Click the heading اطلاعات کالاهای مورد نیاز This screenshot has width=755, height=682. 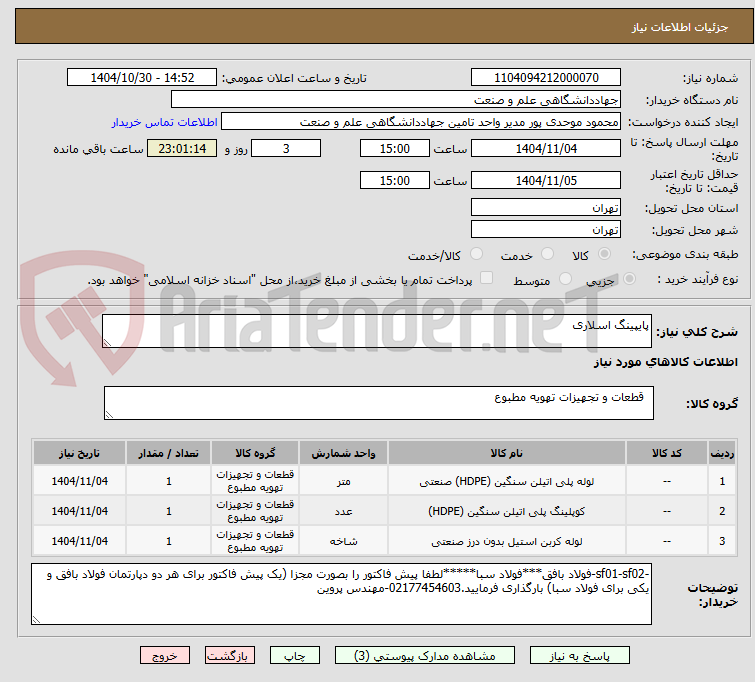tap(665, 362)
